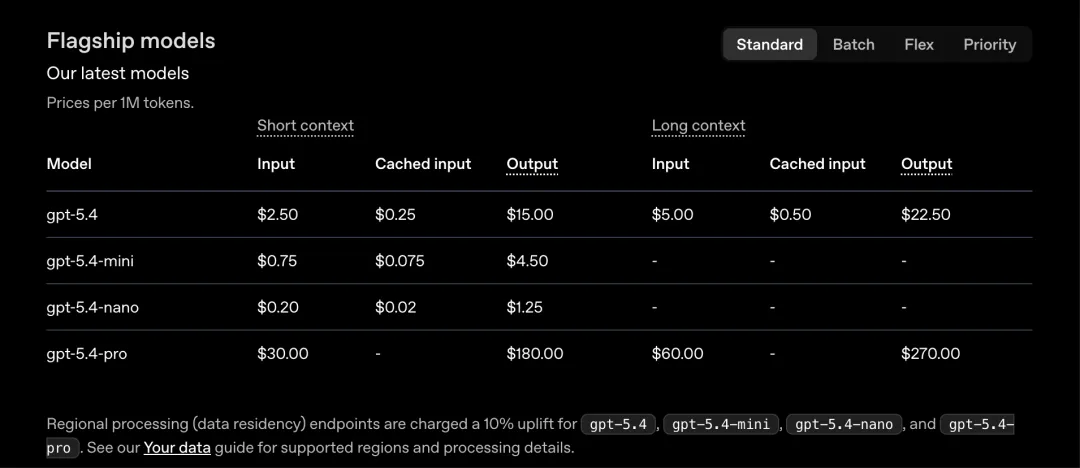Click the $0.075 cached input price
Viewport: 1080px width, 468px height.
point(399,261)
